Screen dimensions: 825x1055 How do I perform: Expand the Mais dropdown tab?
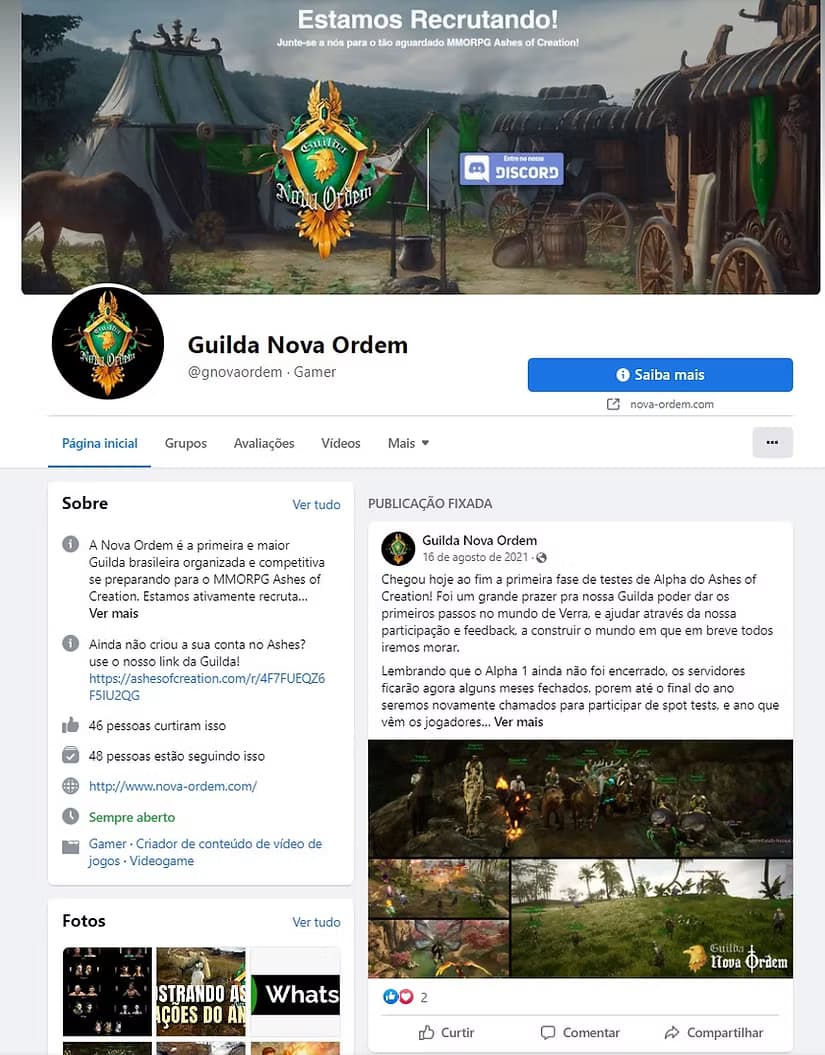pyautogui.click(x=408, y=443)
